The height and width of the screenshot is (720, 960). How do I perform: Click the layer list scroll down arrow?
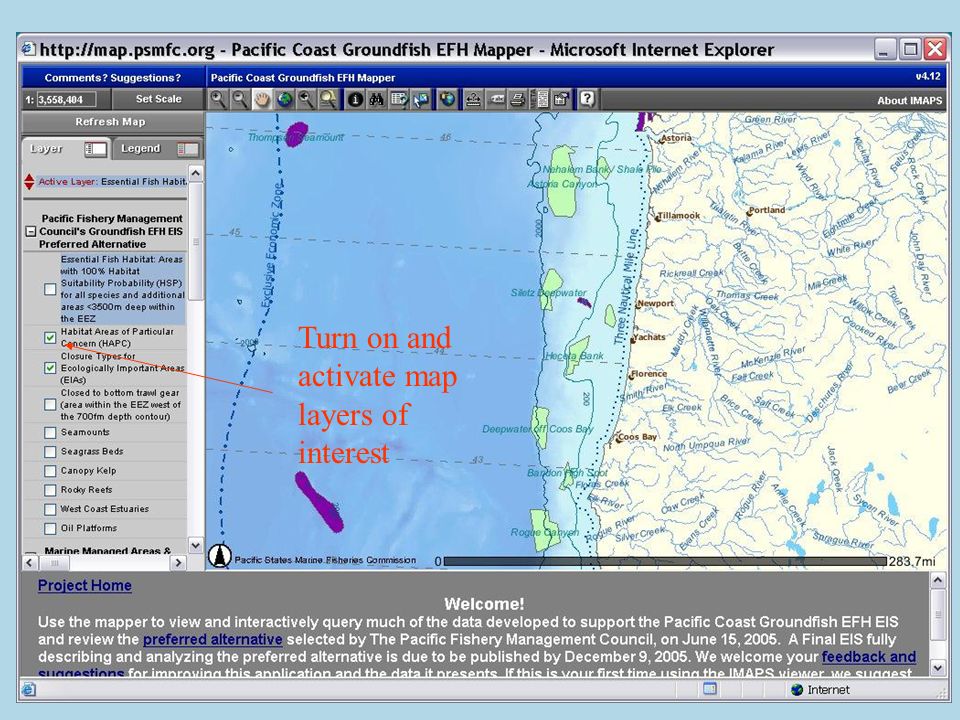pos(195,544)
